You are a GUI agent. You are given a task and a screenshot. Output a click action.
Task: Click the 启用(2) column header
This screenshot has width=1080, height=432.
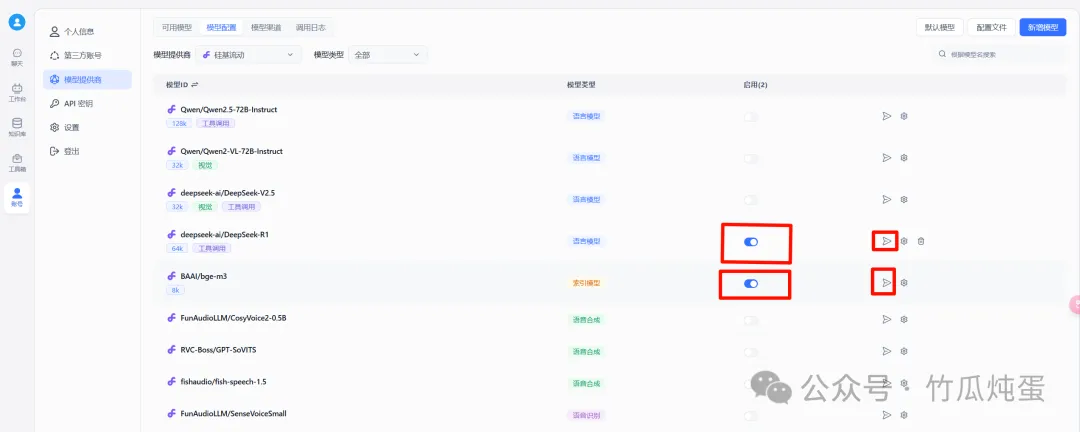755,85
